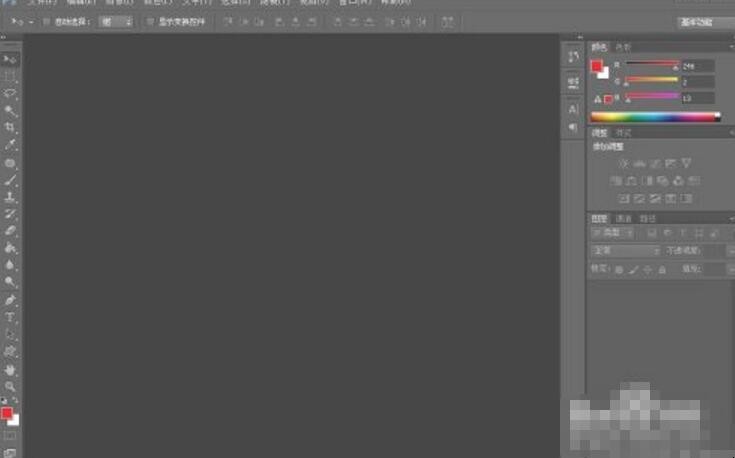The height and width of the screenshot is (458, 735).
Task: Select the Custom Shape tool
Action: pos(10,352)
